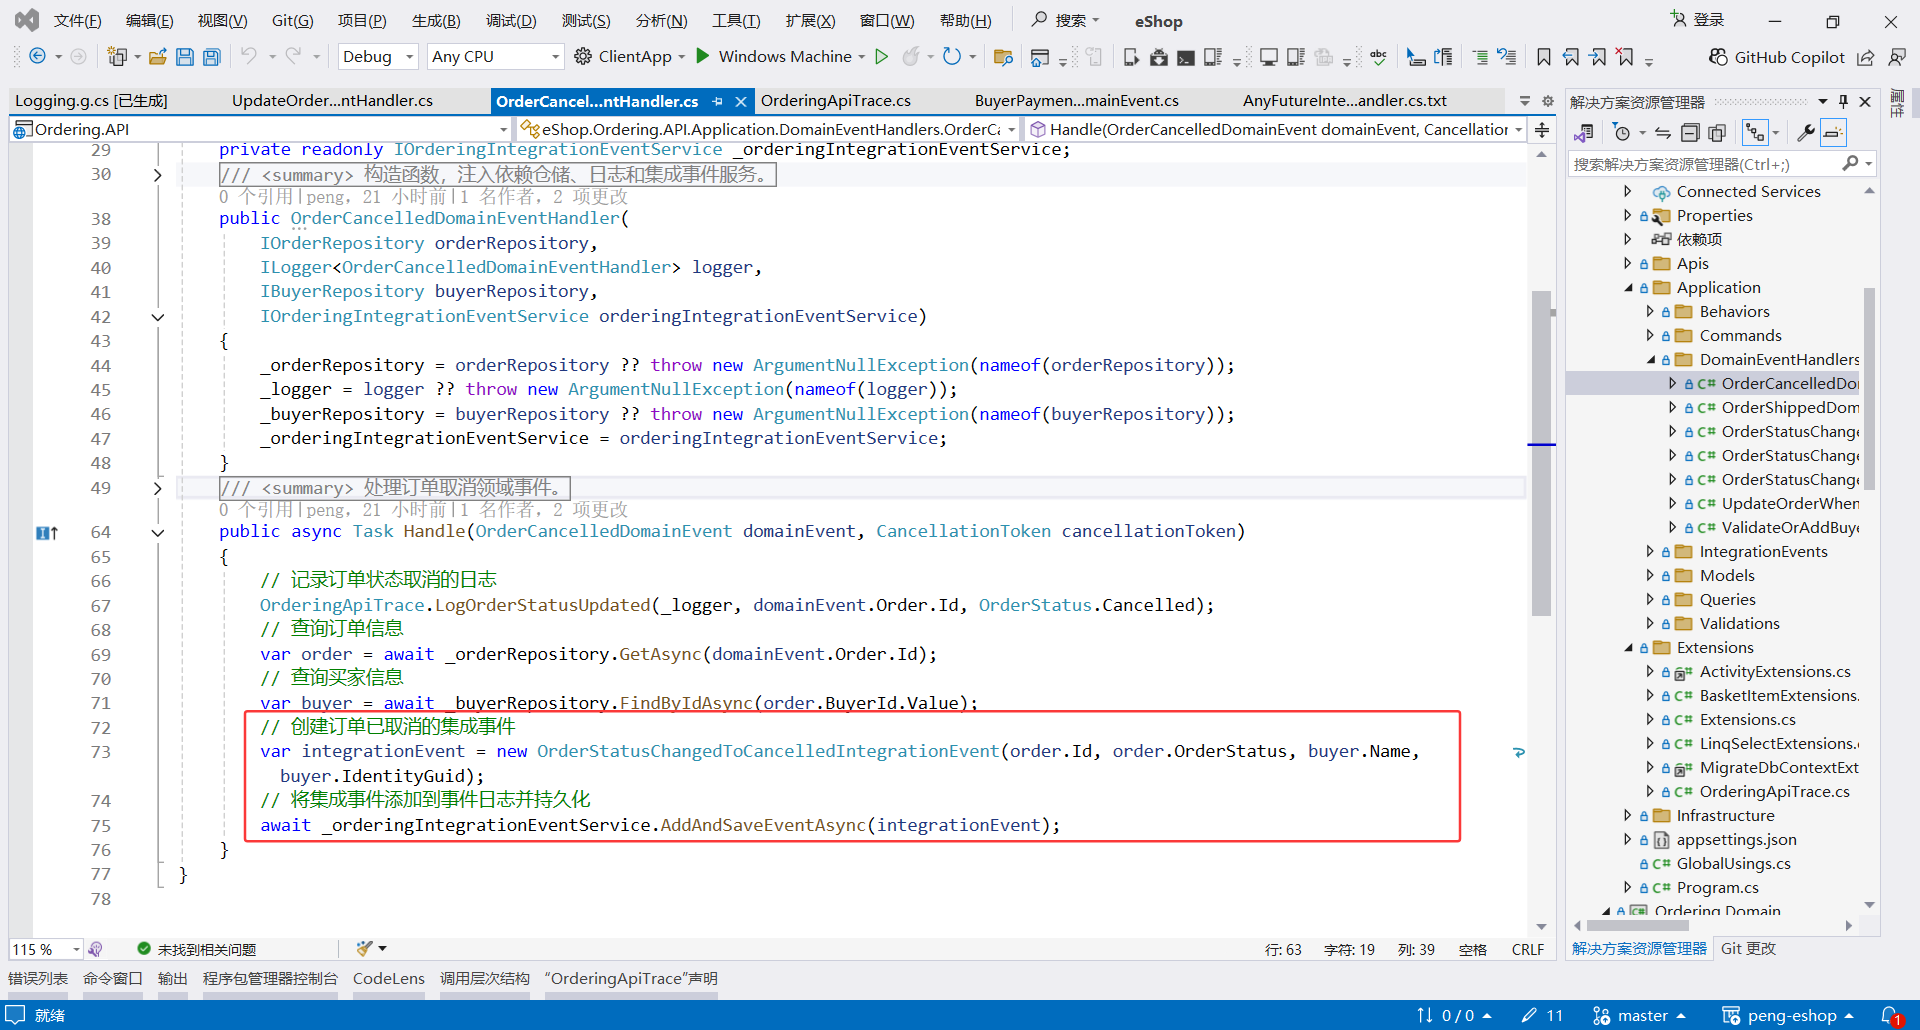Screen dimensions: 1920x1030
Task: Toggle the Preview Selected Items button
Action: pyautogui.click(x=1833, y=133)
